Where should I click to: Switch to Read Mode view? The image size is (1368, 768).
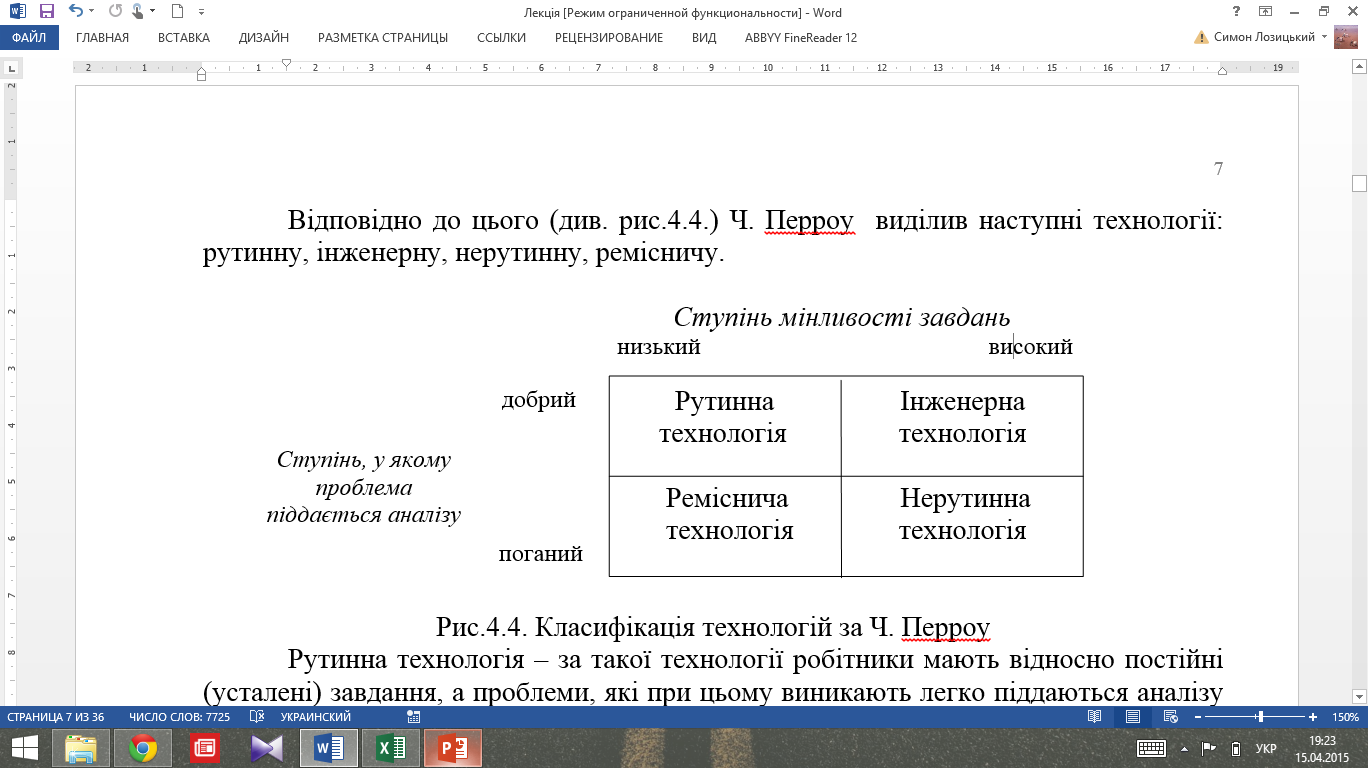tap(1095, 717)
